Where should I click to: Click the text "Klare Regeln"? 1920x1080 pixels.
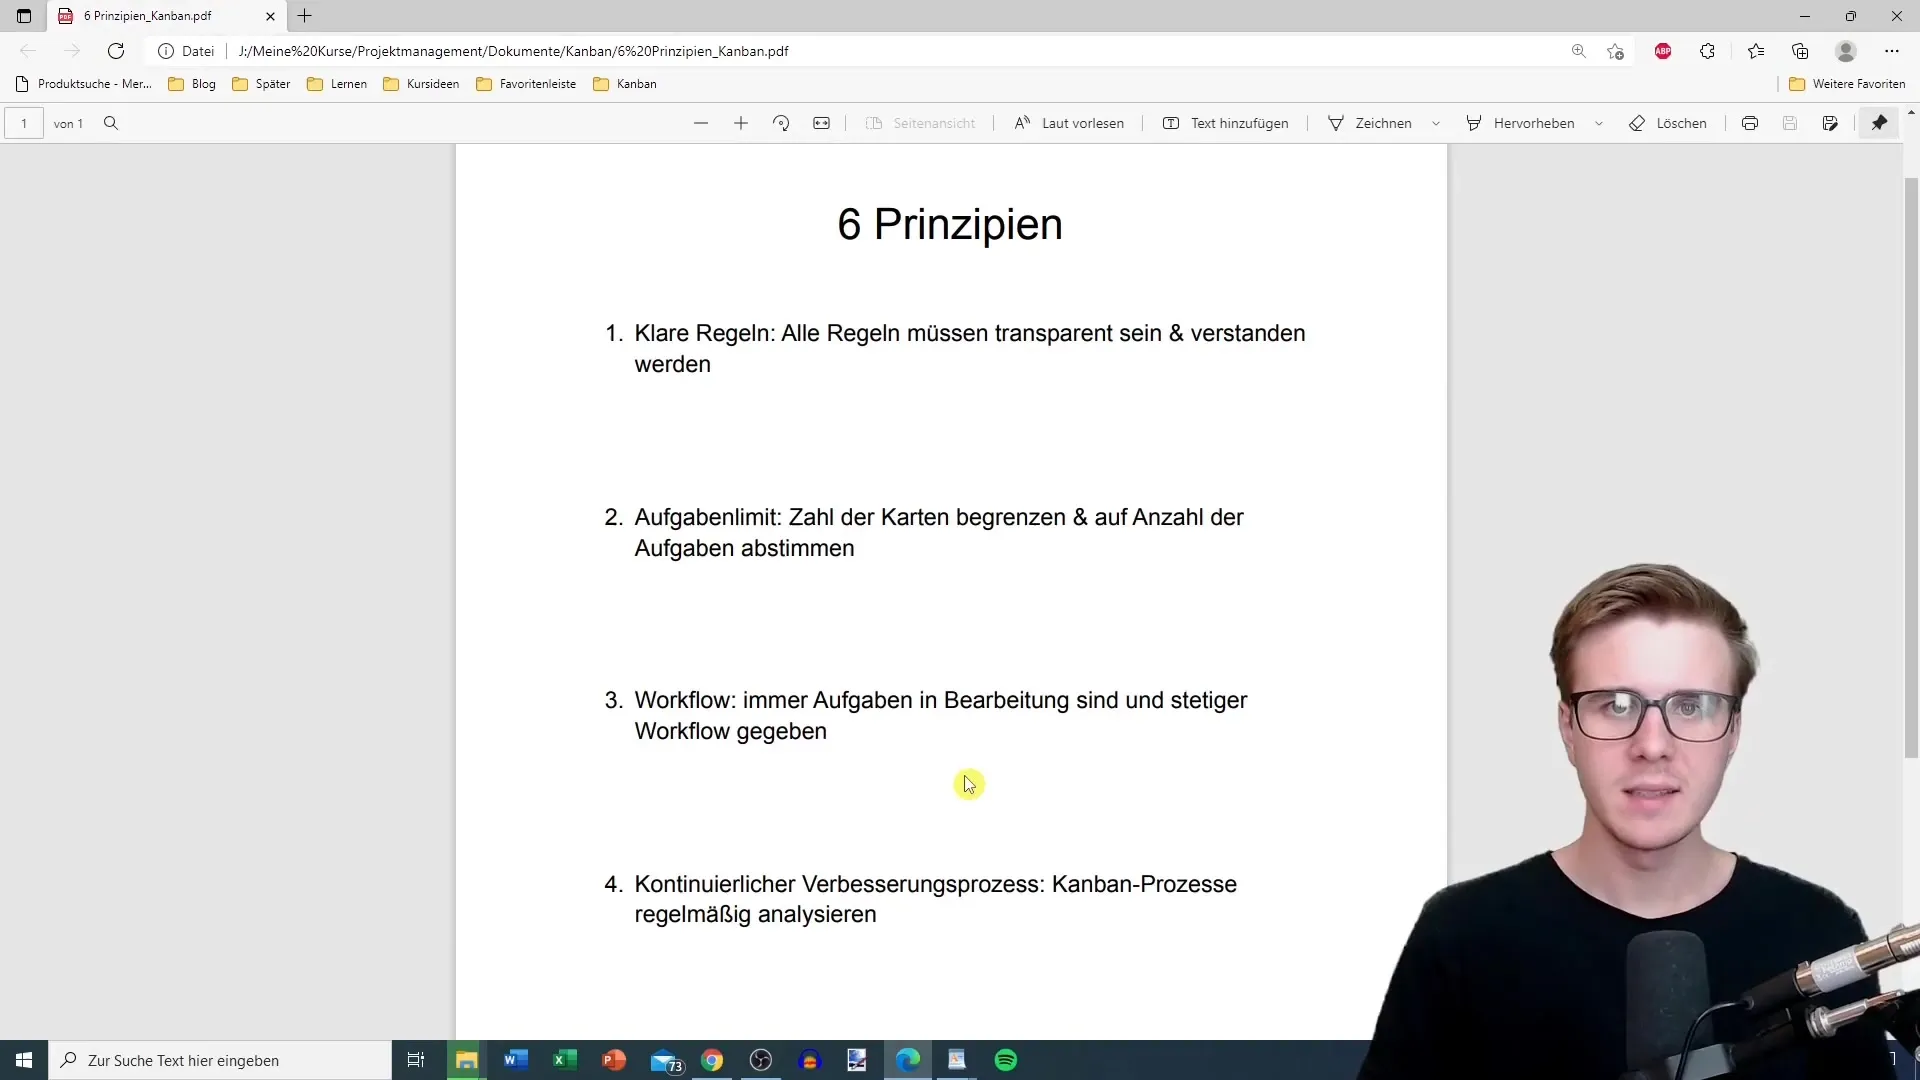pyautogui.click(x=701, y=333)
